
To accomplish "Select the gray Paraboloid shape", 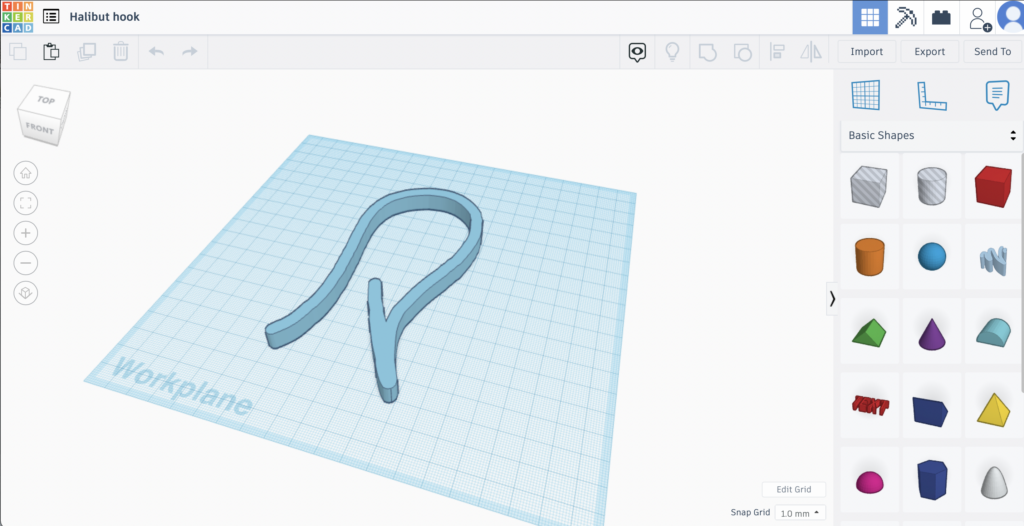I will click(x=993, y=482).
